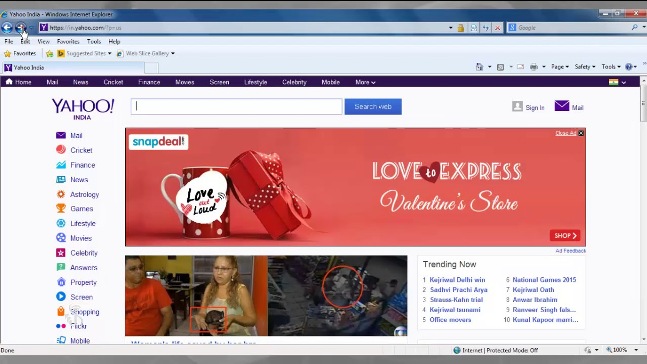Click the print icon in command bar
The width and height of the screenshot is (647, 364).
click(534, 67)
